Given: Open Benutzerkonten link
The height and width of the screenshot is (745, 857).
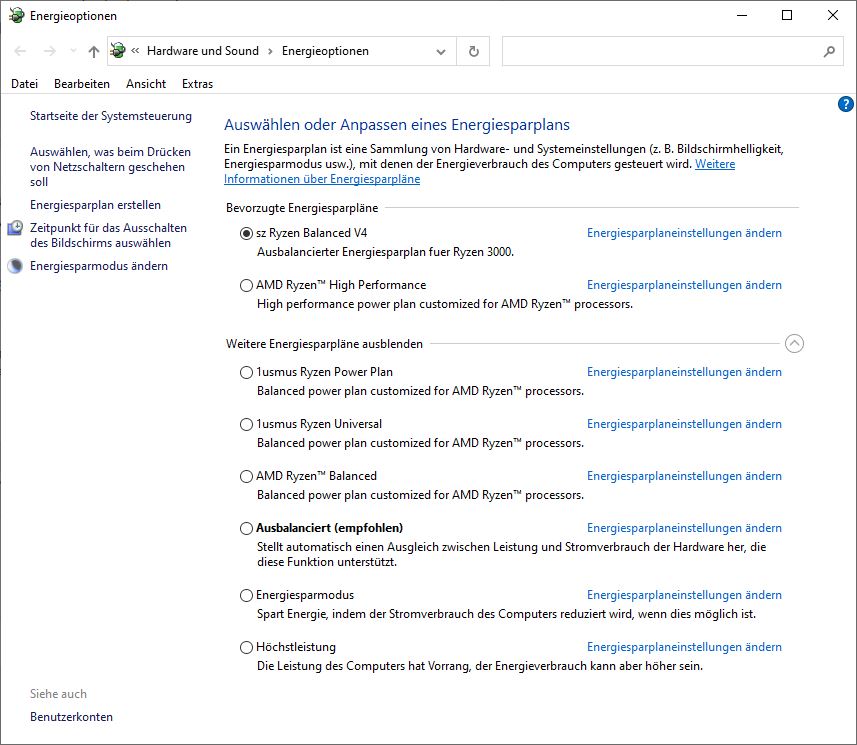Looking at the screenshot, I should (72, 717).
